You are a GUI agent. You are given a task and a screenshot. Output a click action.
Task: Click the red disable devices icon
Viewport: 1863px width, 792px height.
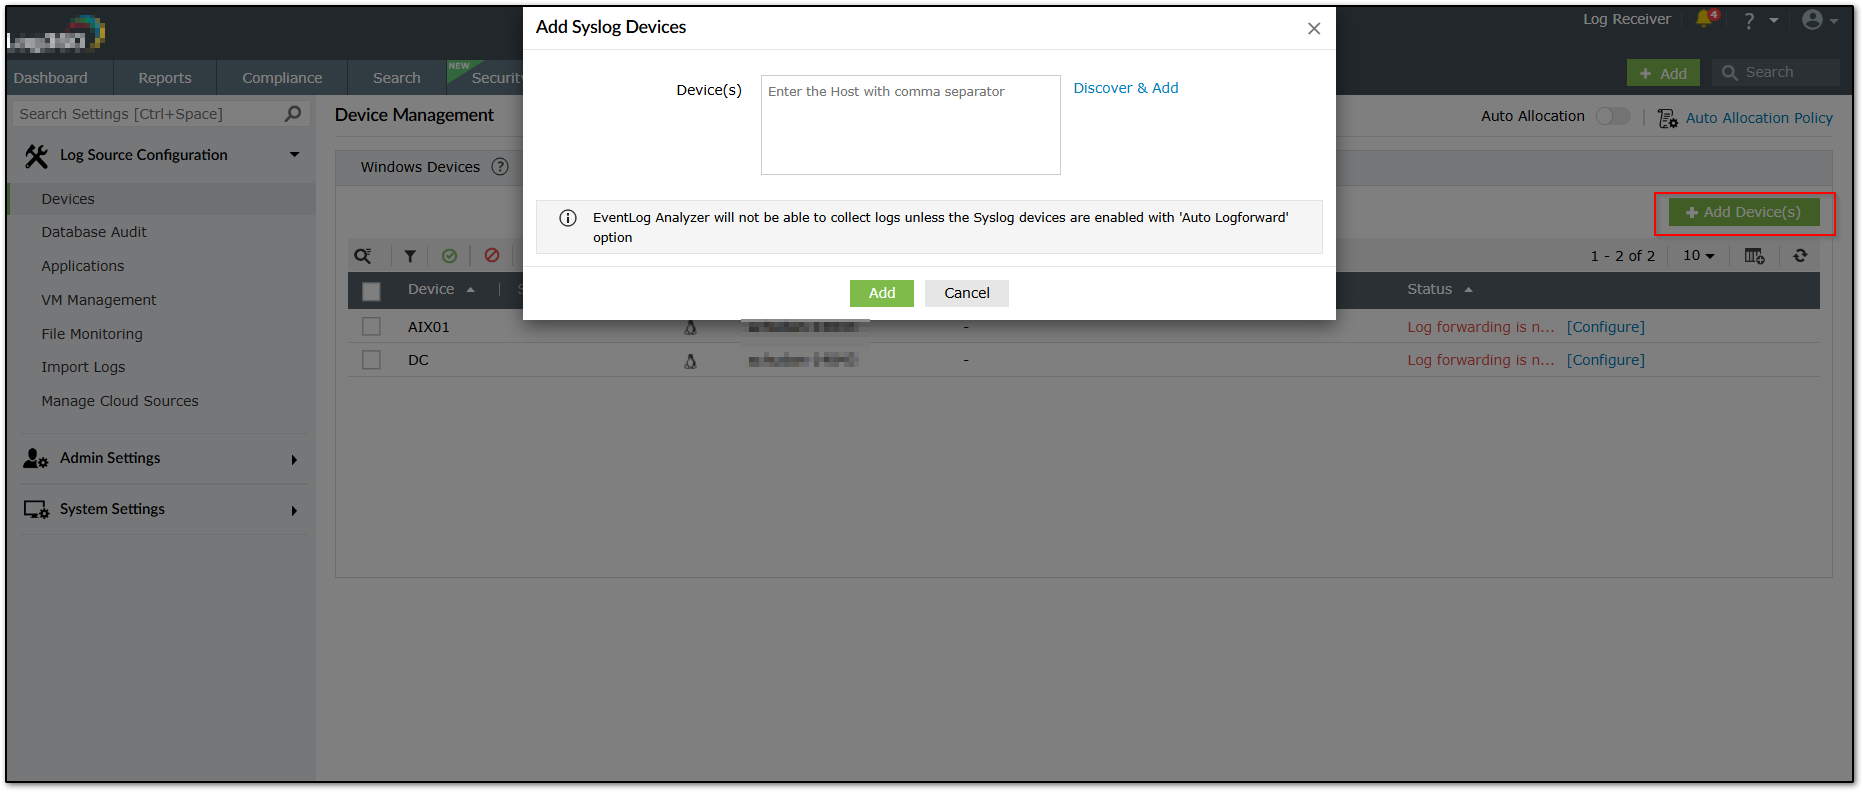coord(492,256)
